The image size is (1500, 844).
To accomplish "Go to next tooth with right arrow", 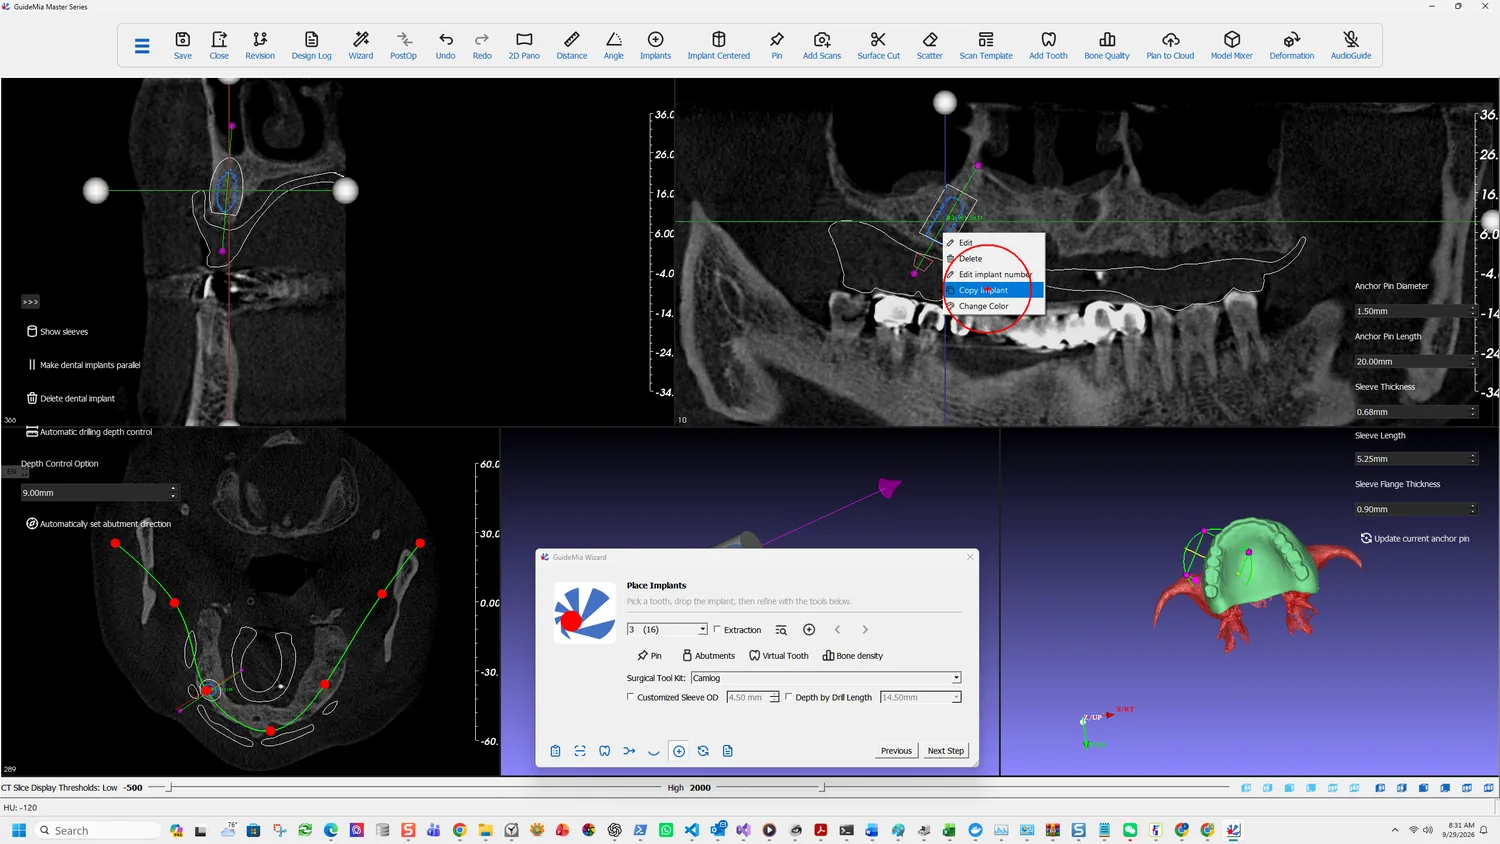I will pos(865,629).
